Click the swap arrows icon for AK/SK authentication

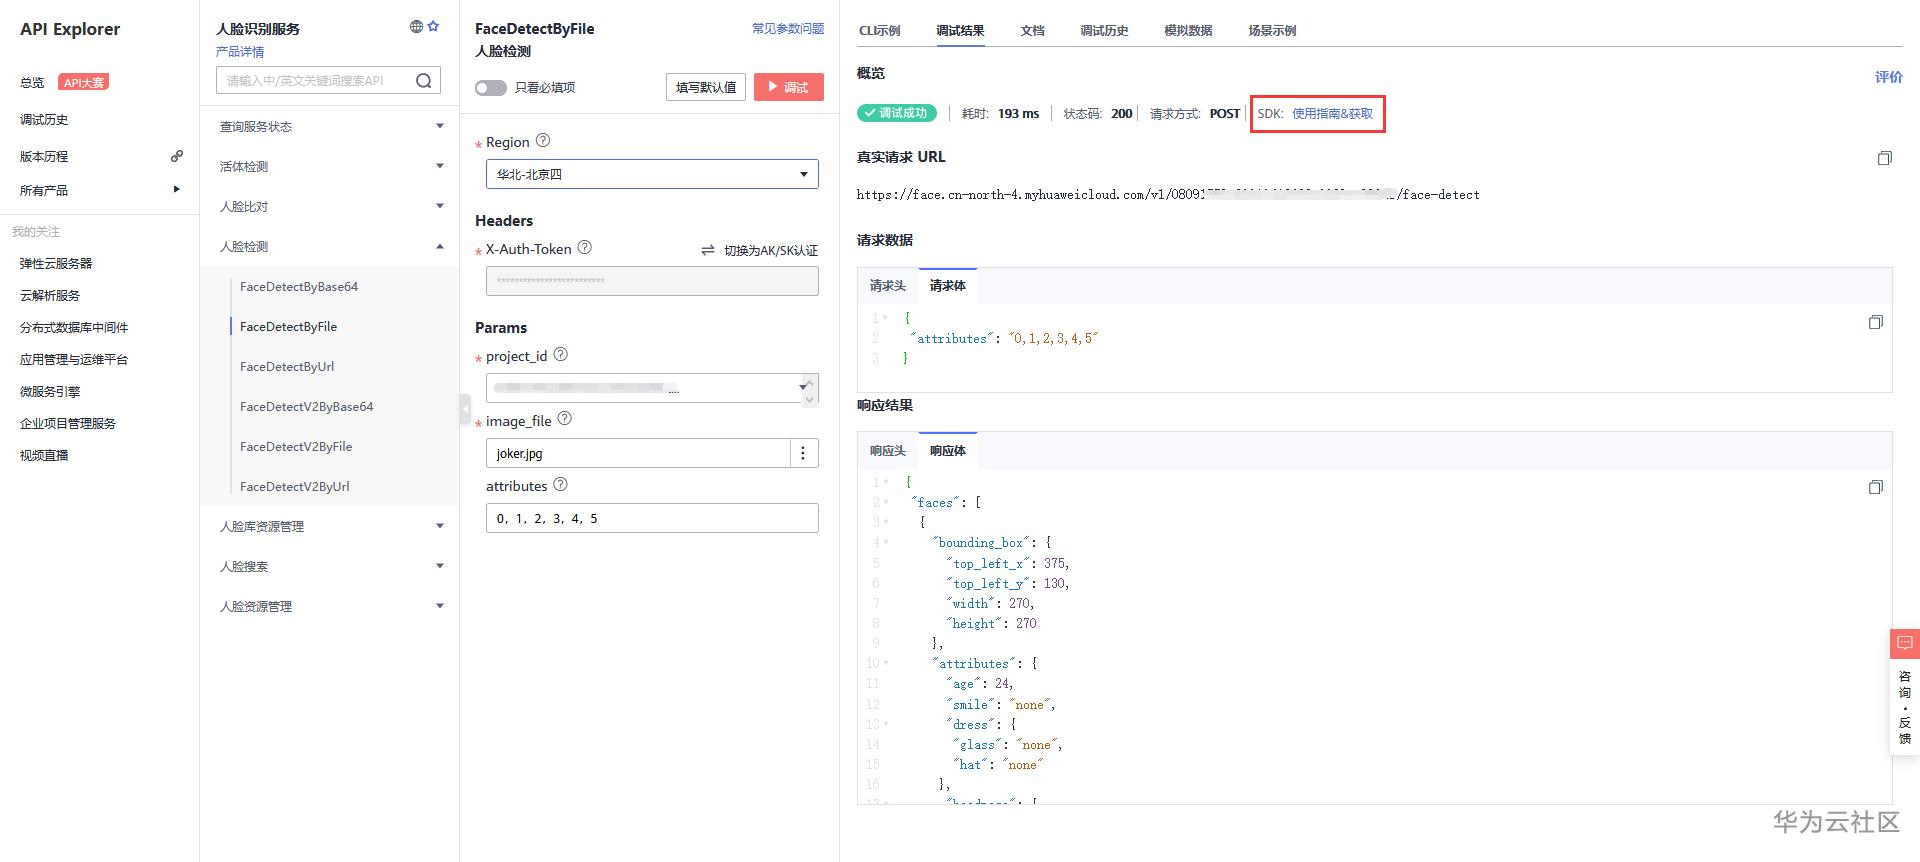click(708, 250)
